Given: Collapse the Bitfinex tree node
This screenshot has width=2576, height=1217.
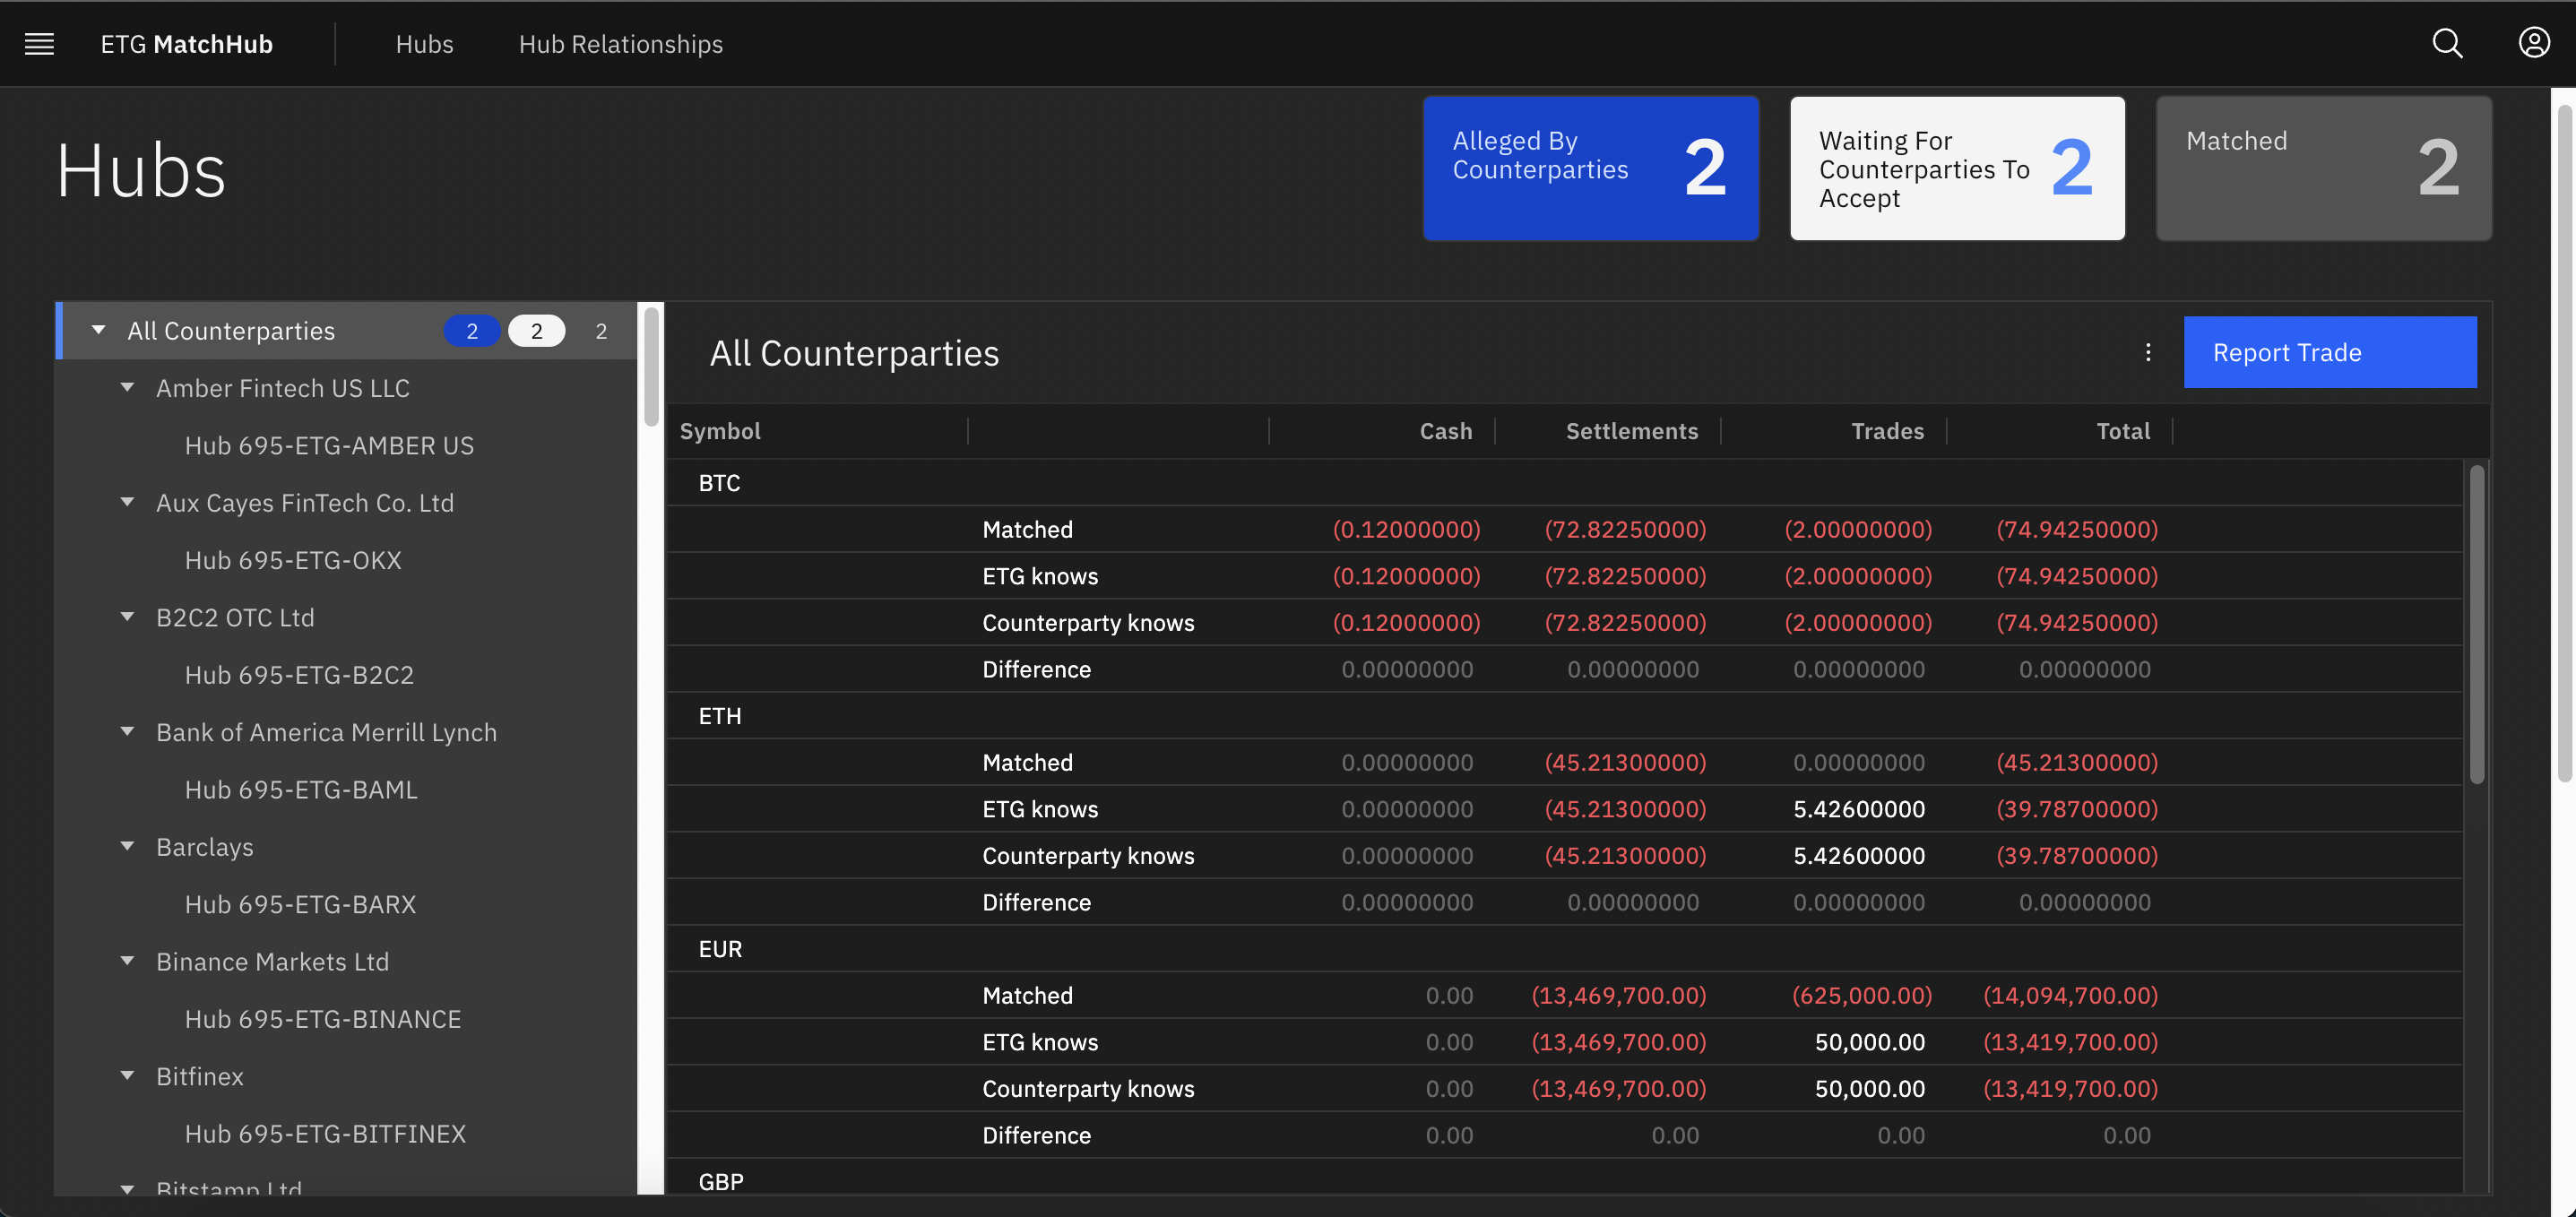Looking at the screenshot, I should click(x=127, y=1076).
